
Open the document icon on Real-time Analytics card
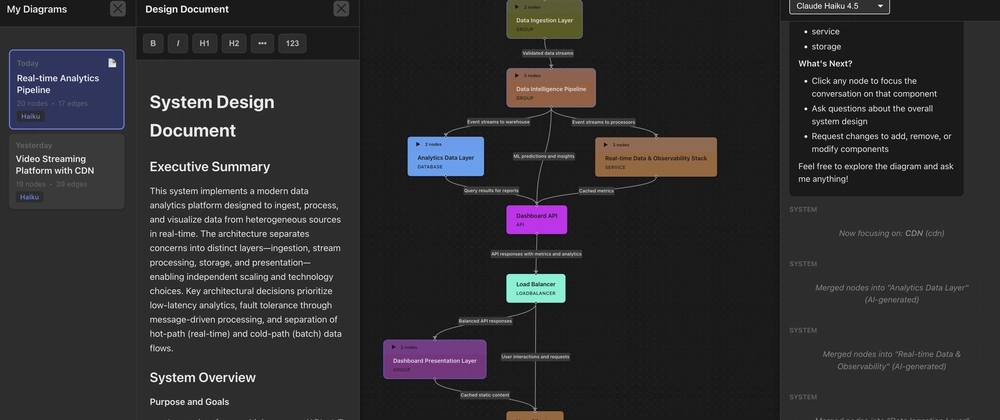pos(112,62)
